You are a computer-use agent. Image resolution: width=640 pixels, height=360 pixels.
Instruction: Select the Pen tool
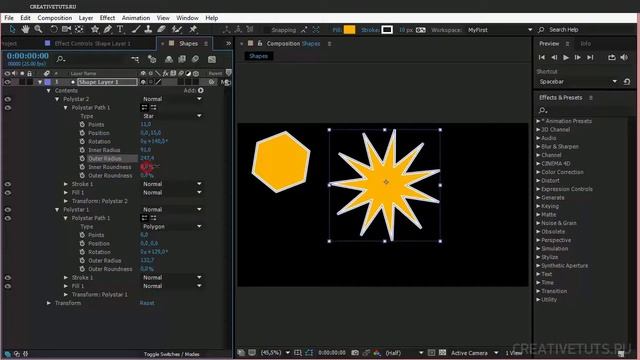click(107, 29)
